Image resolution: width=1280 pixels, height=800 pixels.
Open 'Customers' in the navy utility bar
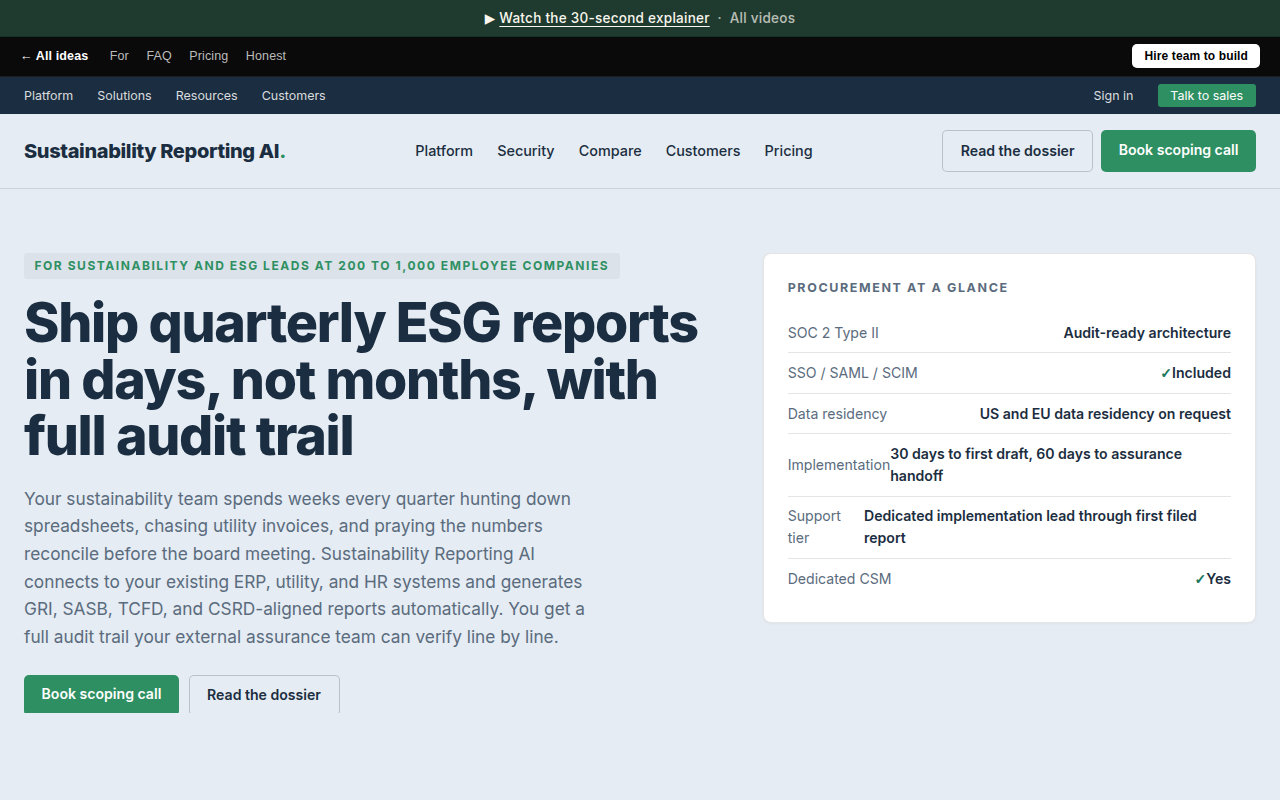(x=294, y=96)
